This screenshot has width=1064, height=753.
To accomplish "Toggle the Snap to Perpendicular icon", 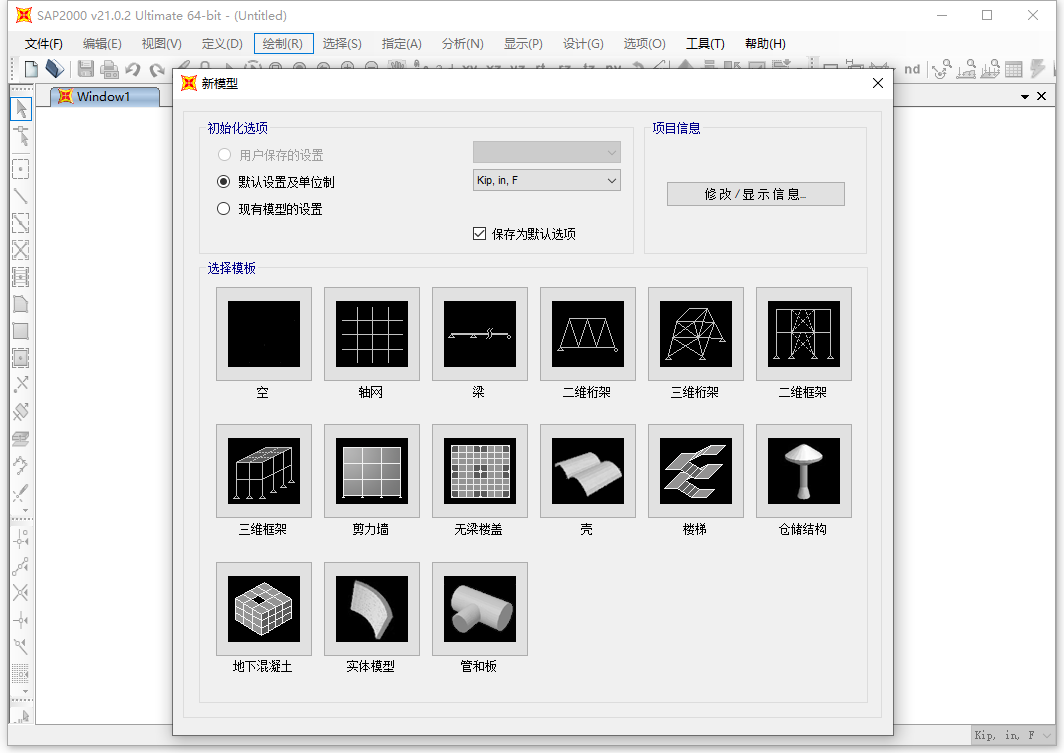I will pos(21,620).
